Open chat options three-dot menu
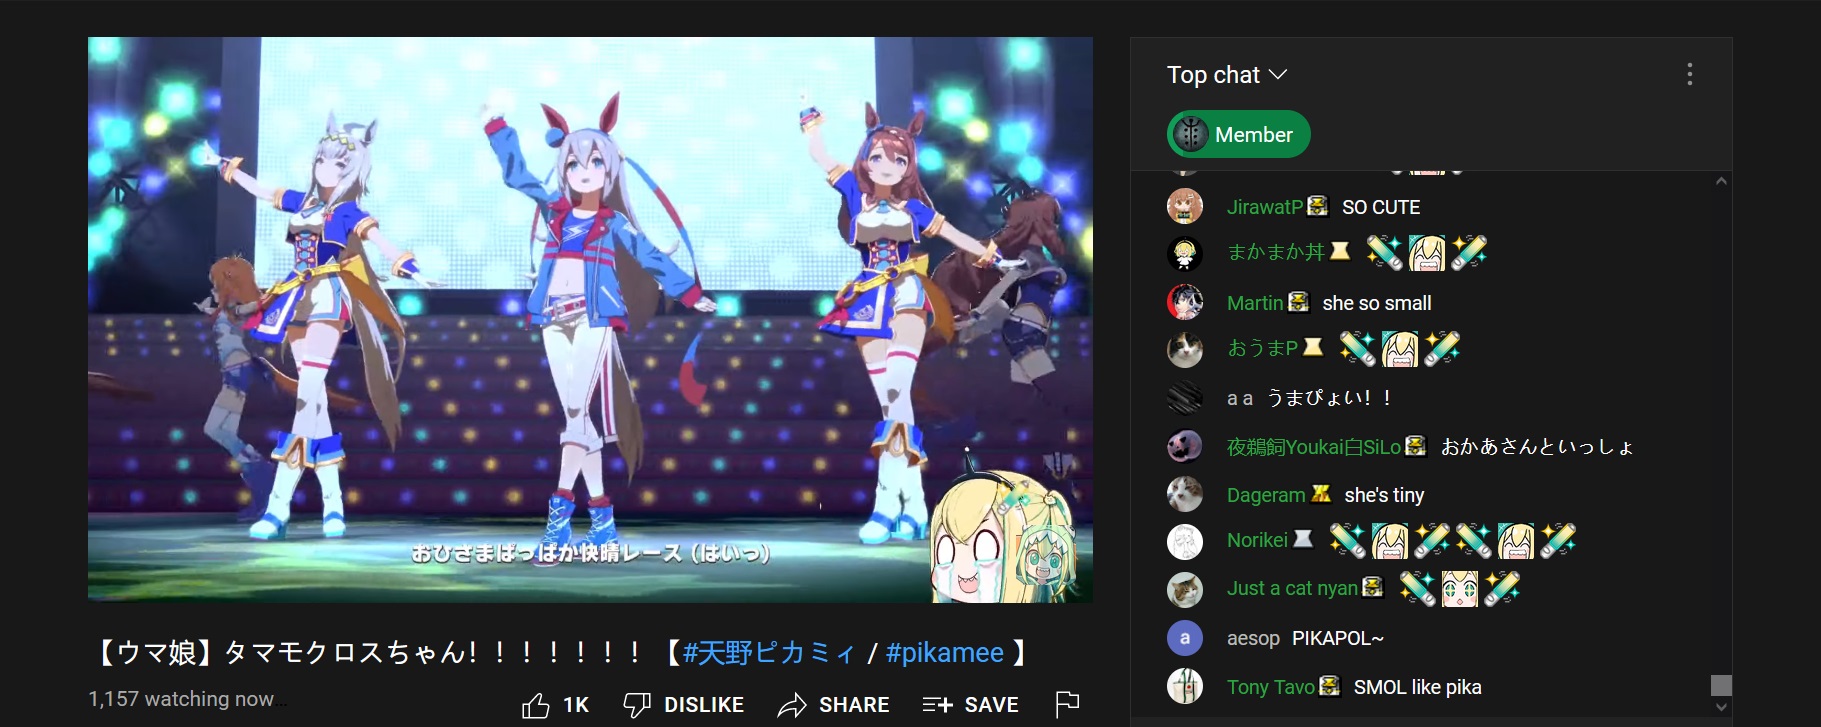Image resolution: width=1821 pixels, height=727 pixels. pyautogui.click(x=1690, y=75)
